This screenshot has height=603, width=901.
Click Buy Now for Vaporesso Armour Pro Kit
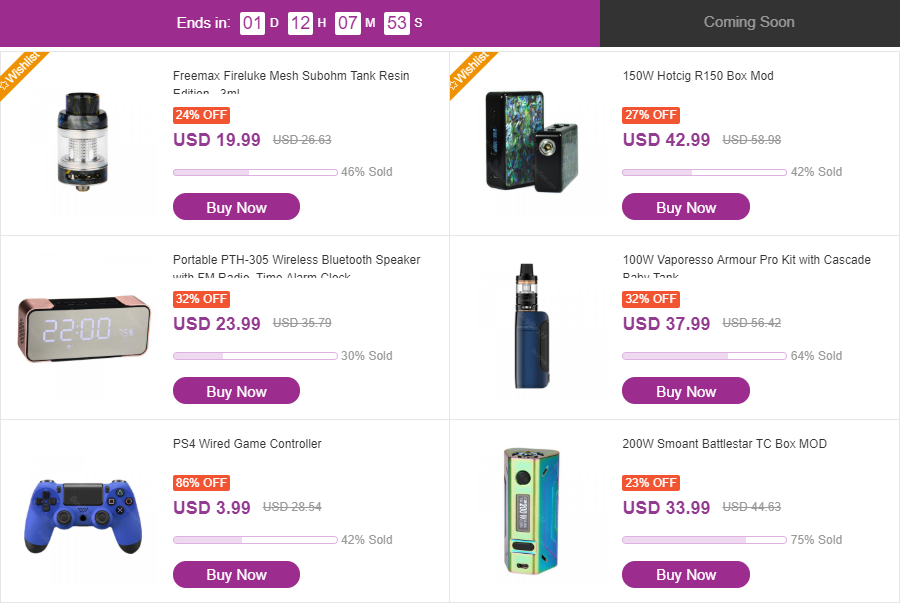pos(686,391)
